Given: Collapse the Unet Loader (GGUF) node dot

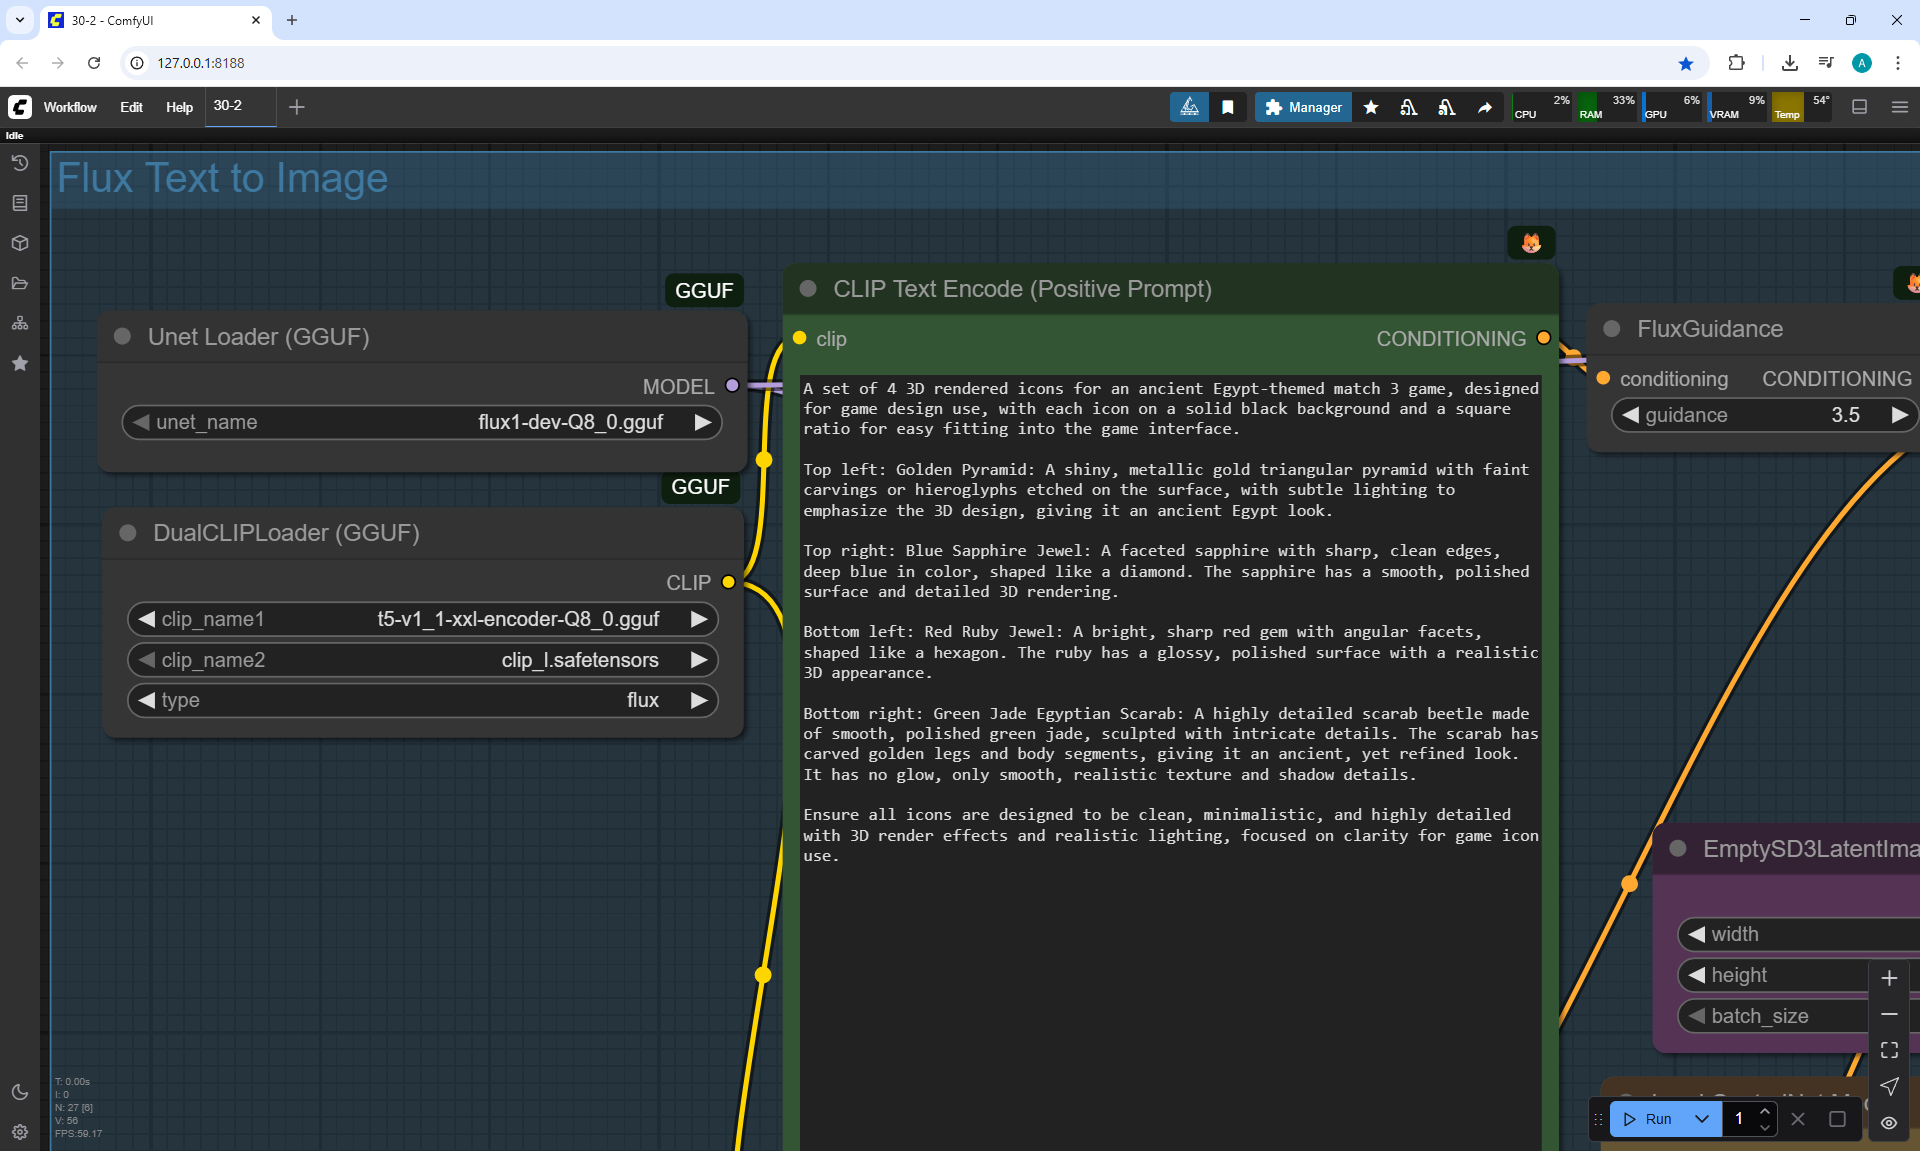Looking at the screenshot, I should (x=123, y=337).
